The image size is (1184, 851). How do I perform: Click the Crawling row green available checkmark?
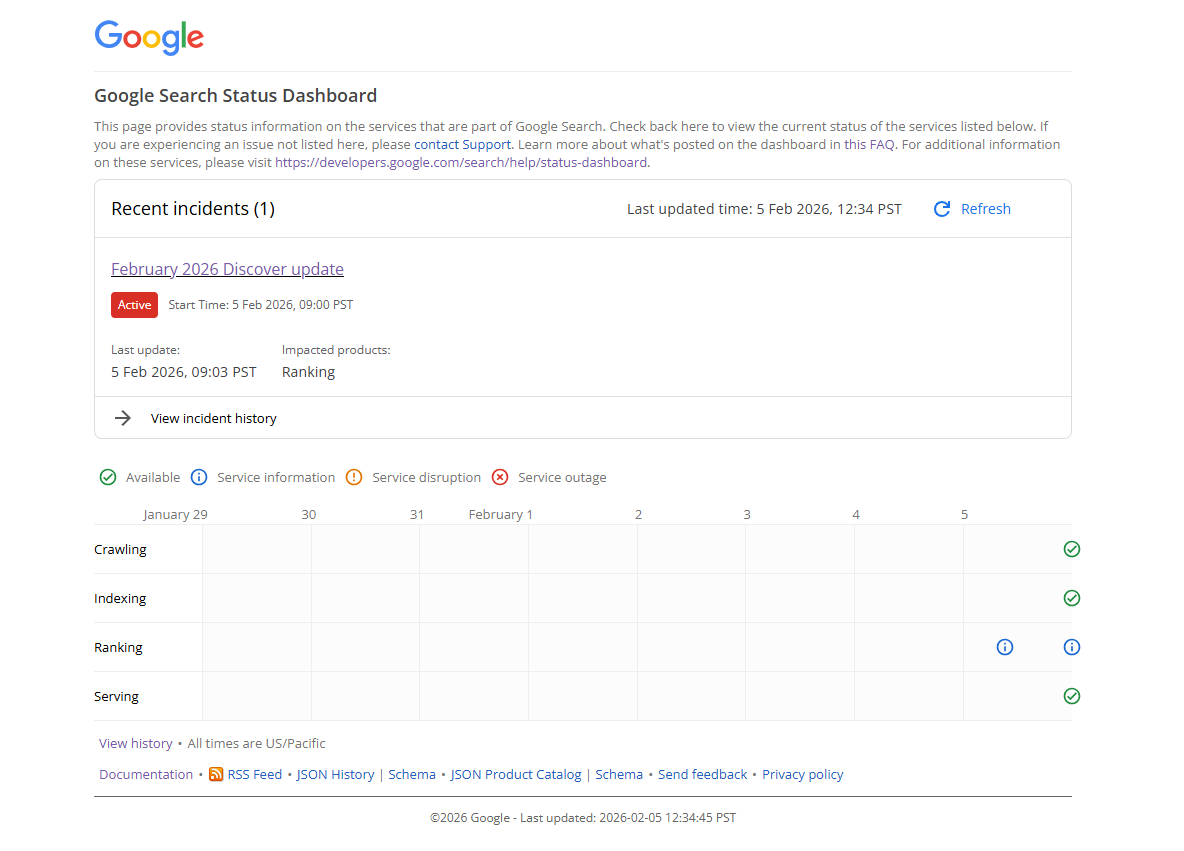(x=1072, y=549)
